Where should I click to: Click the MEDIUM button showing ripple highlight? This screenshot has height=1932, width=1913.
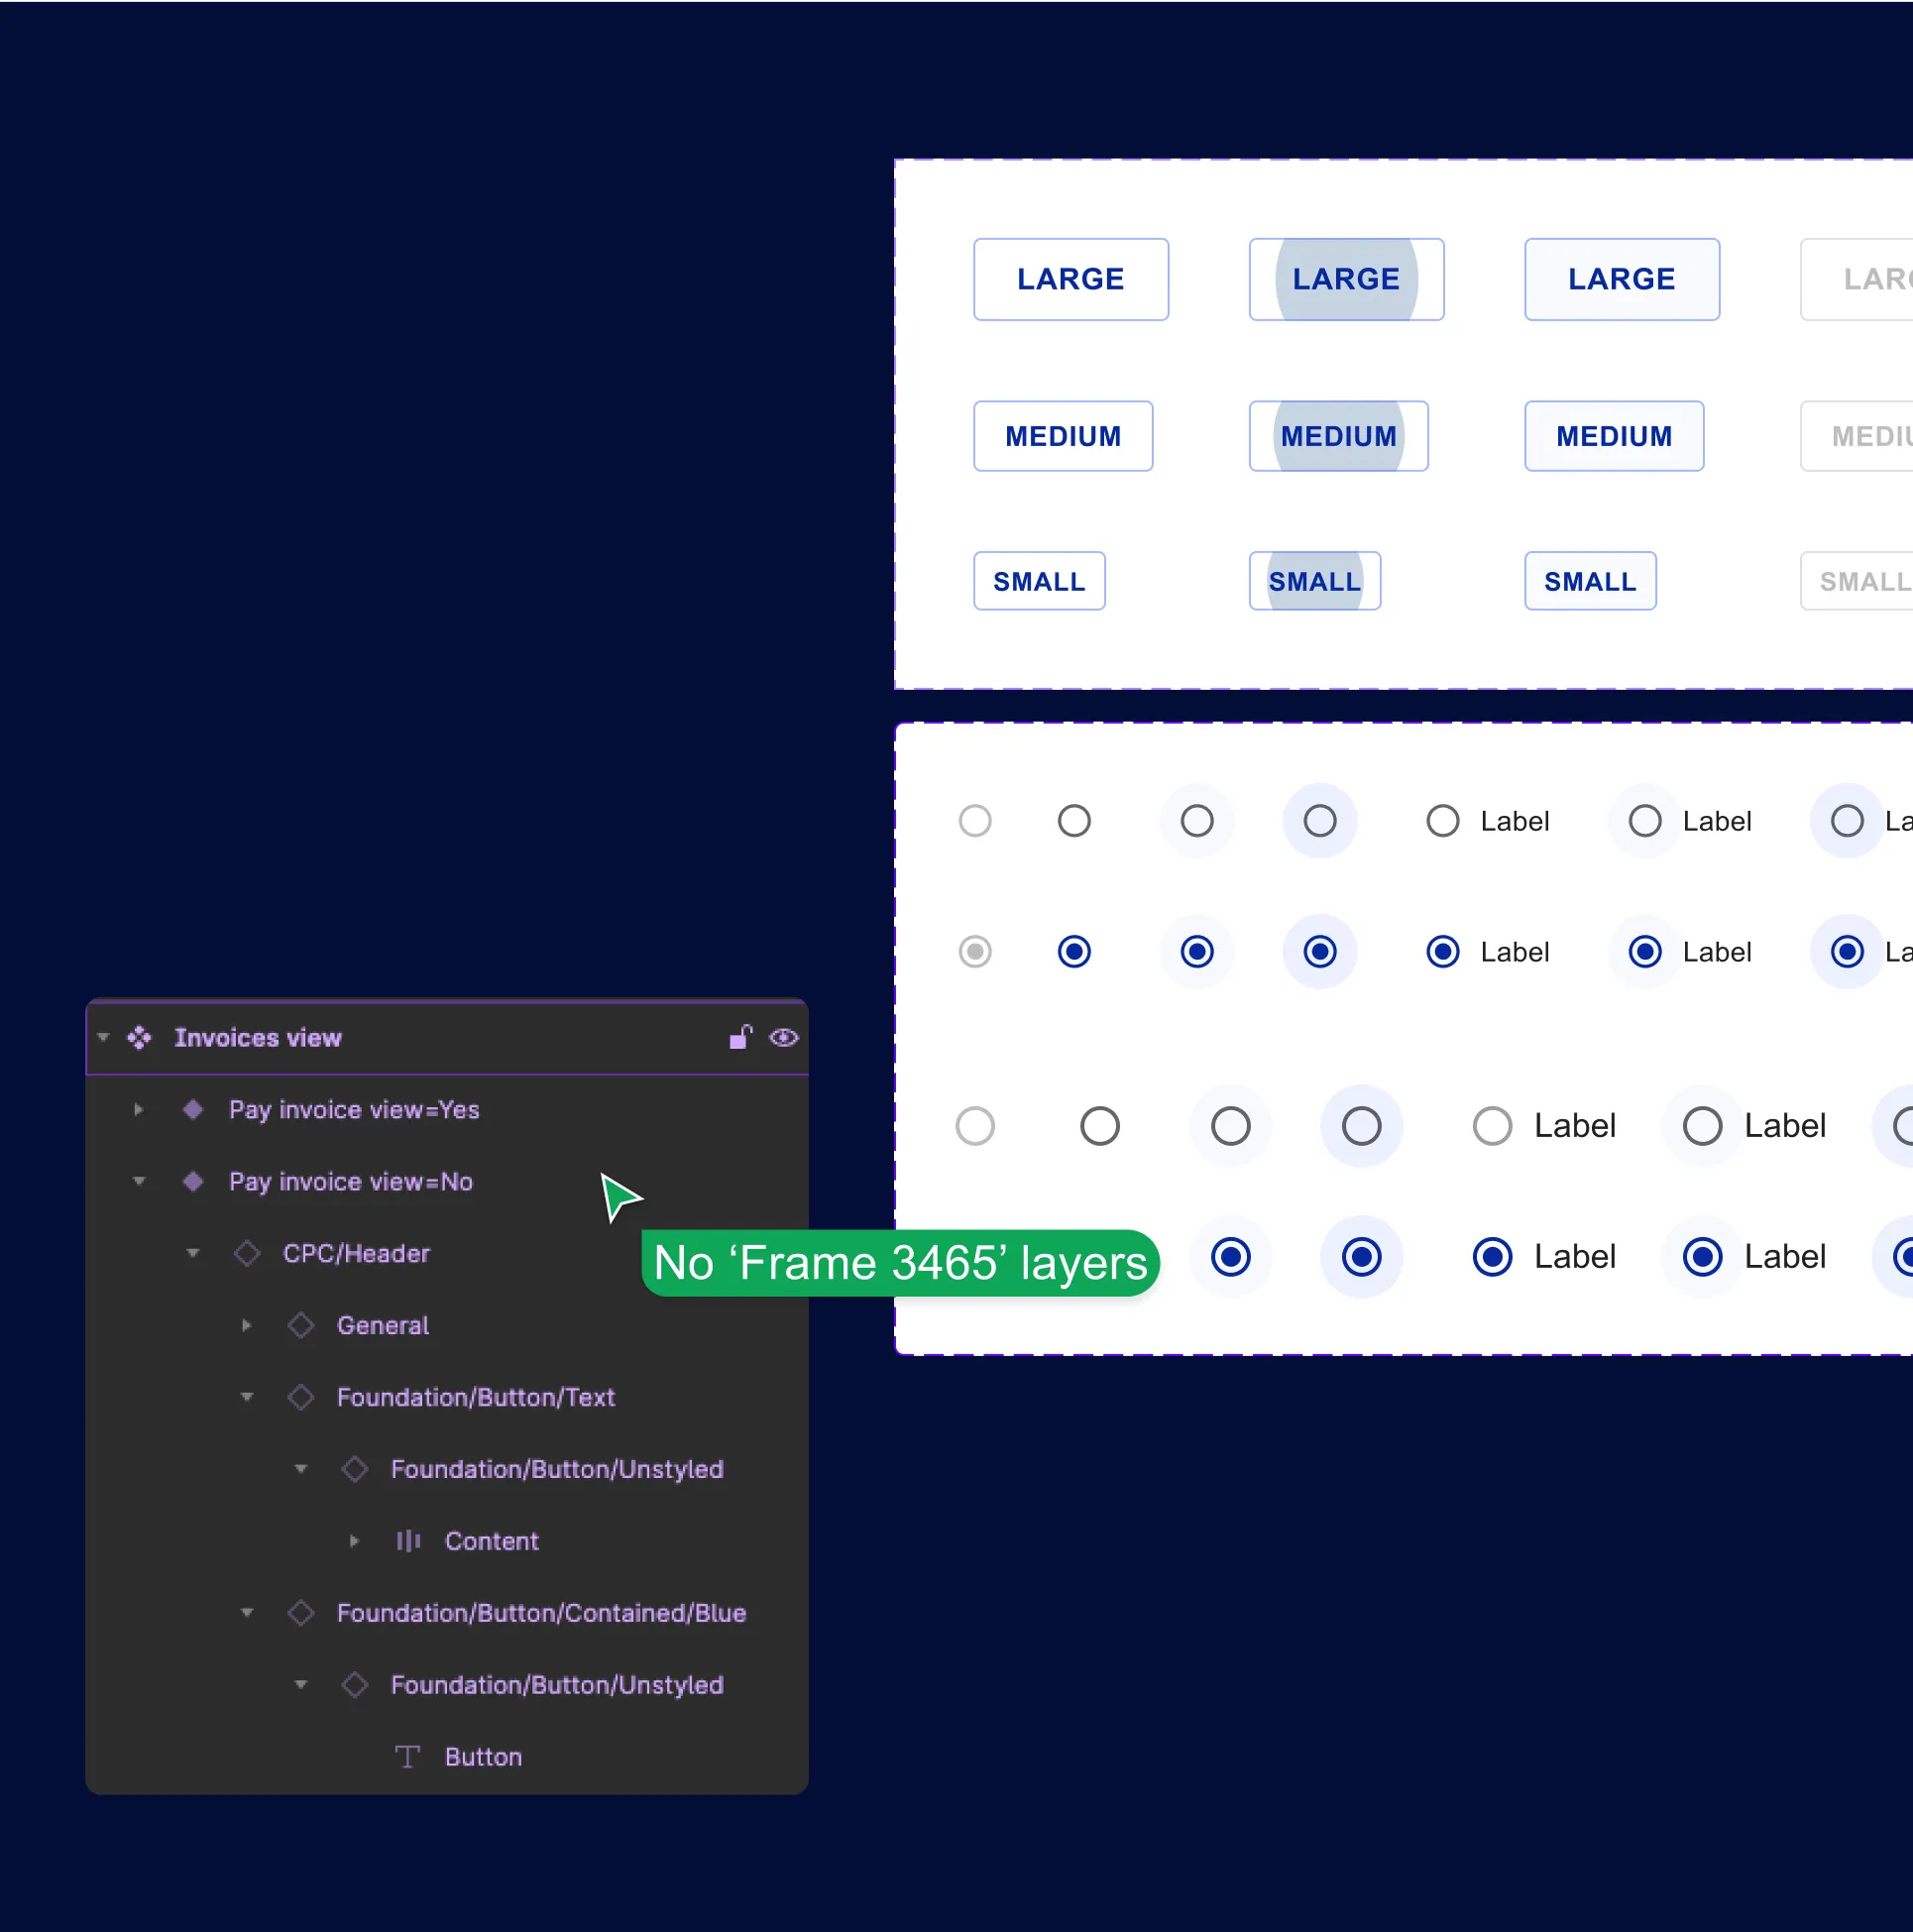pos(1339,436)
